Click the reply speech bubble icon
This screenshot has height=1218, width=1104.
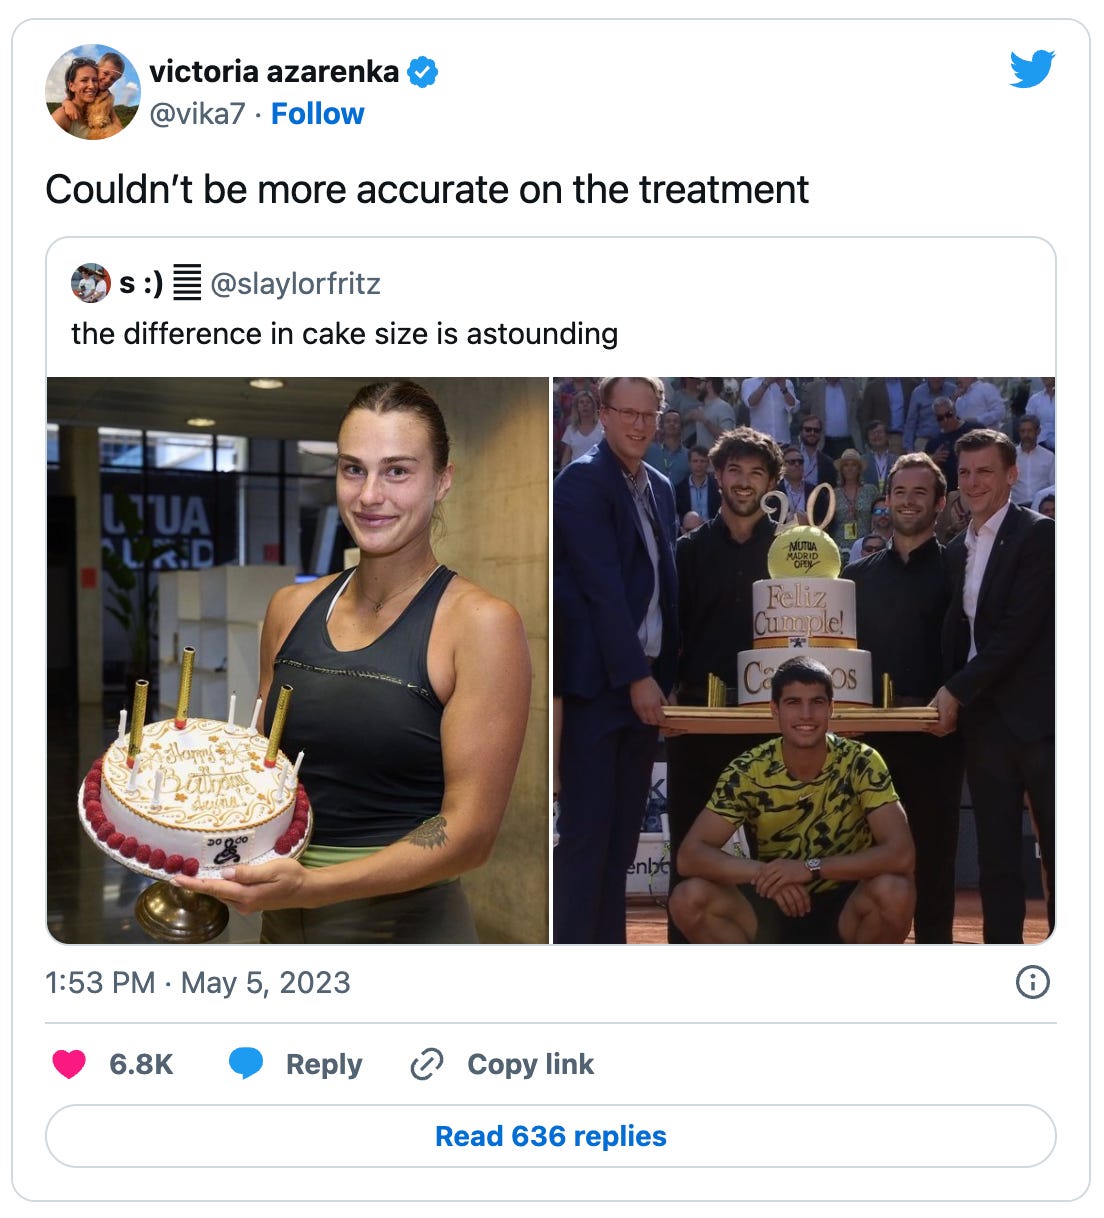246,1064
